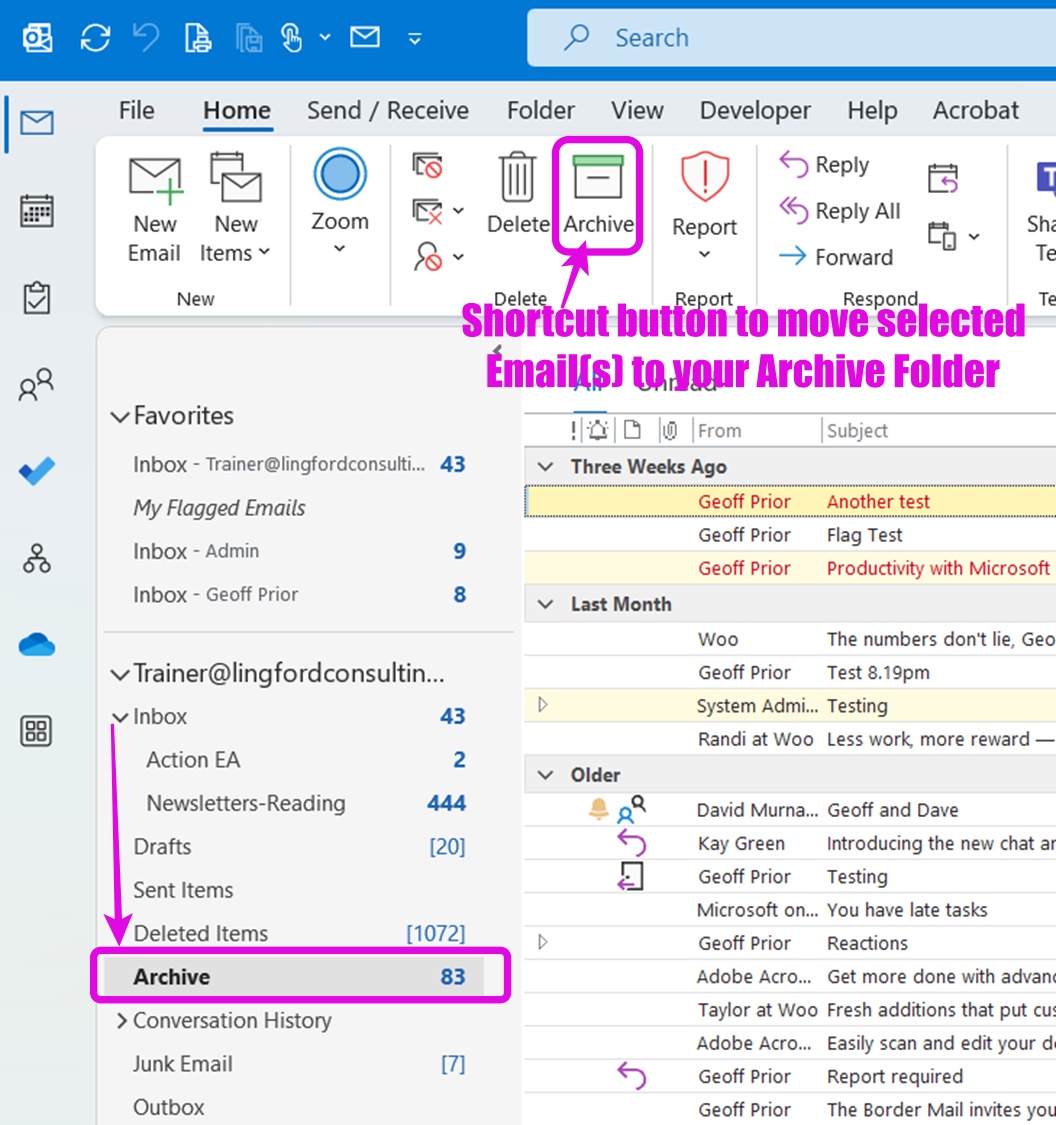Switch to the Developer ribbon tab
Image resolution: width=1056 pixels, height=1125 pixels.
755,110
